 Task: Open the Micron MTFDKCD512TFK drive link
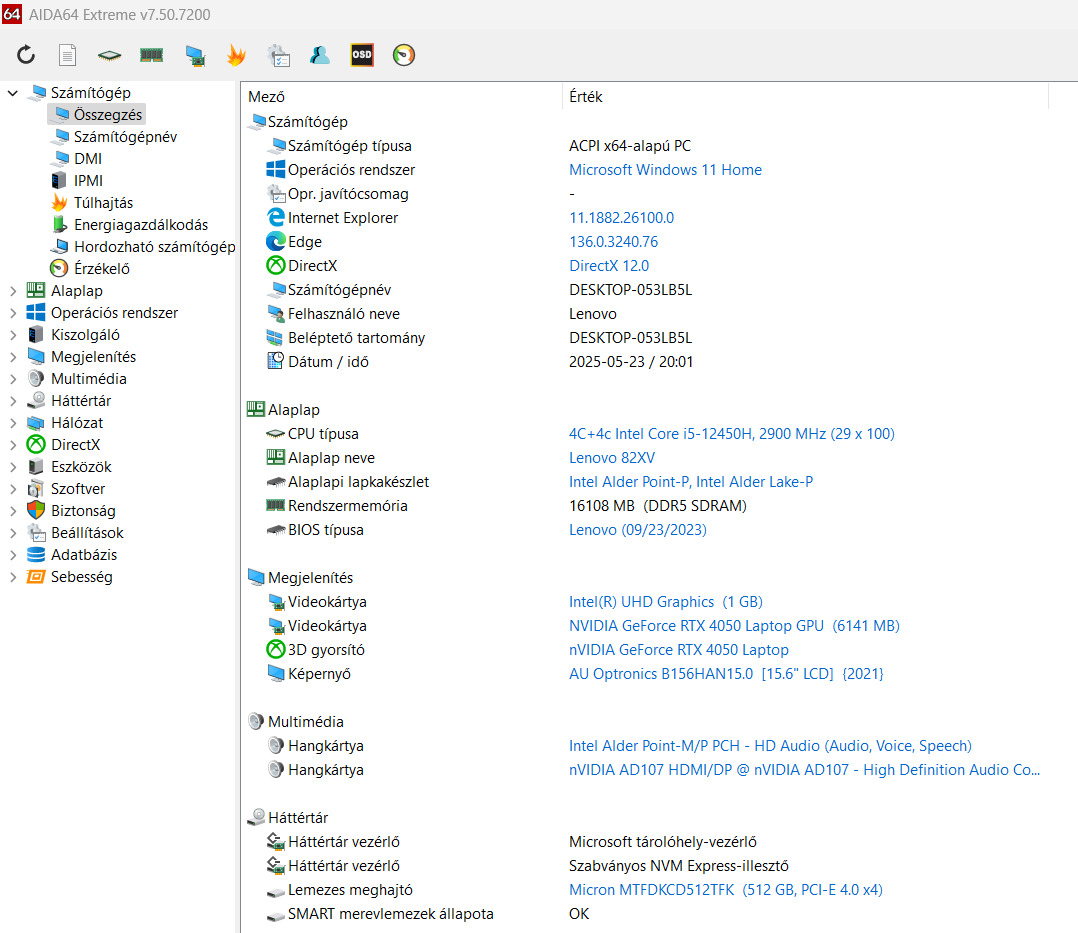coord(726,890)
